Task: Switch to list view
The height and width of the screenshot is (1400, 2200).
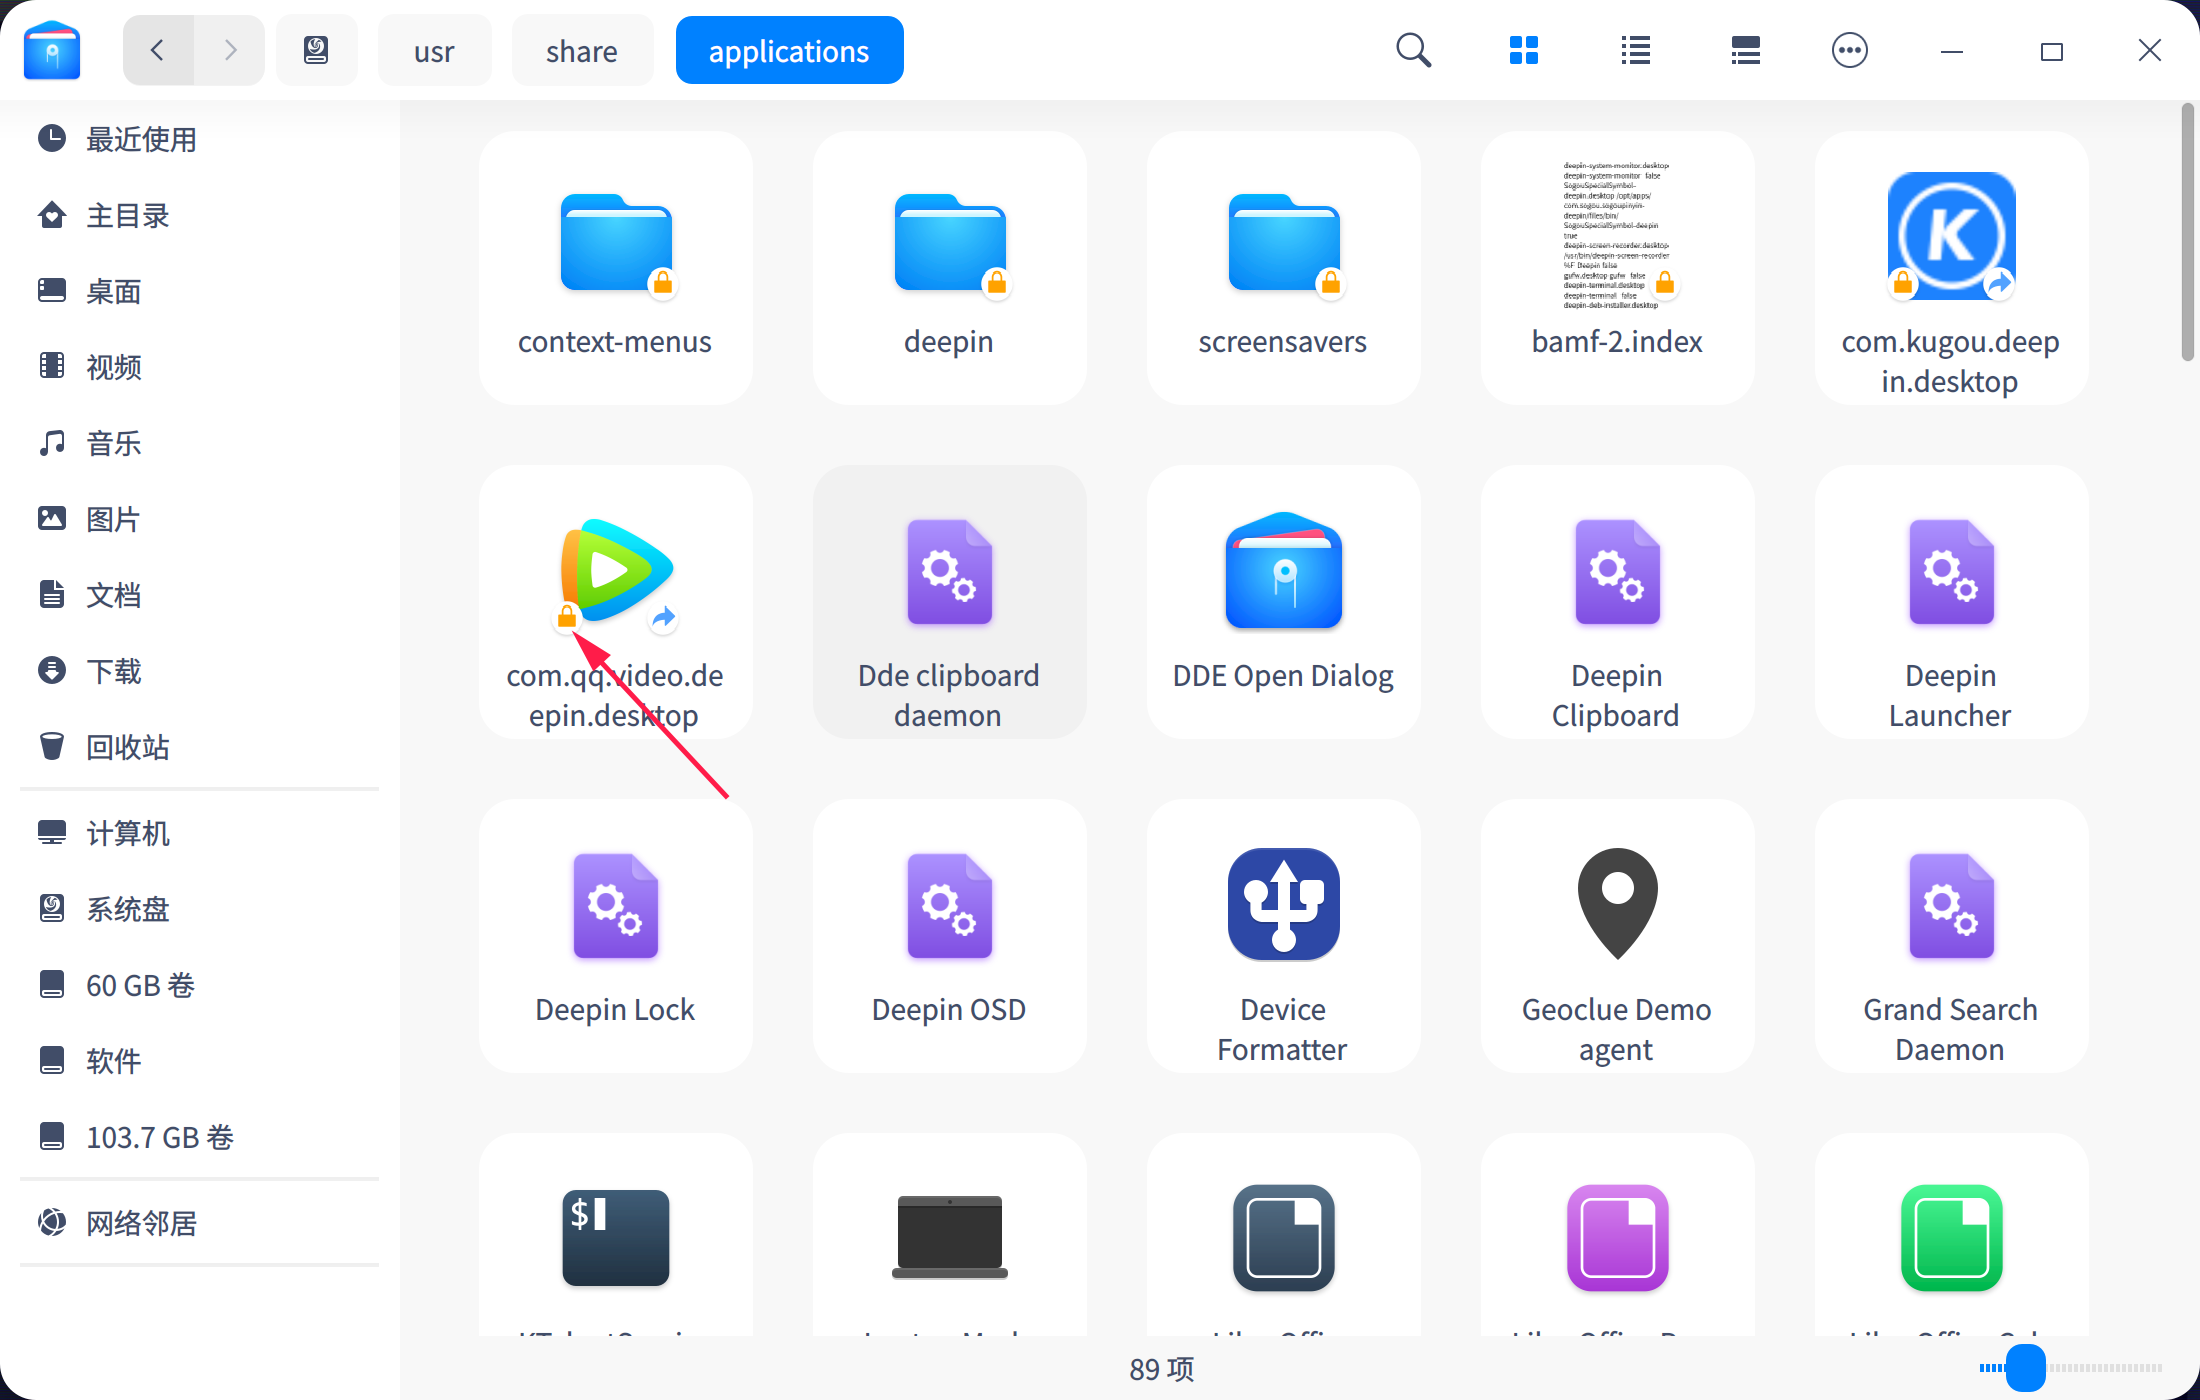Action: click(x=1634, y=49)
